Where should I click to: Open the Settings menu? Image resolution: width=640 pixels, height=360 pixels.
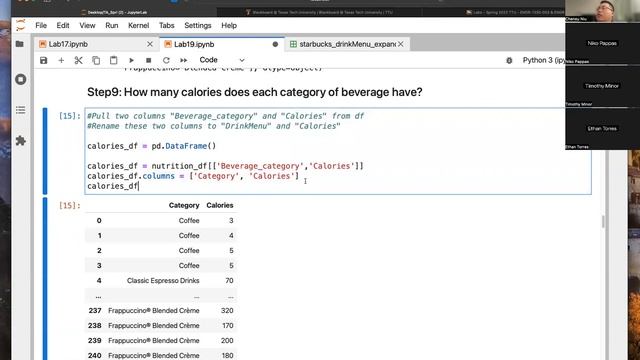click(198, 25)
